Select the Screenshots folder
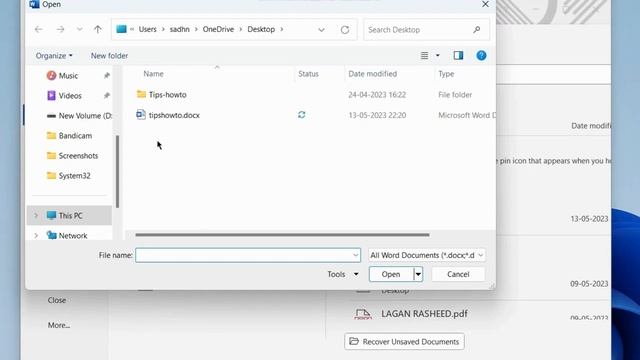The image size is (640, 360). [78, 156]
